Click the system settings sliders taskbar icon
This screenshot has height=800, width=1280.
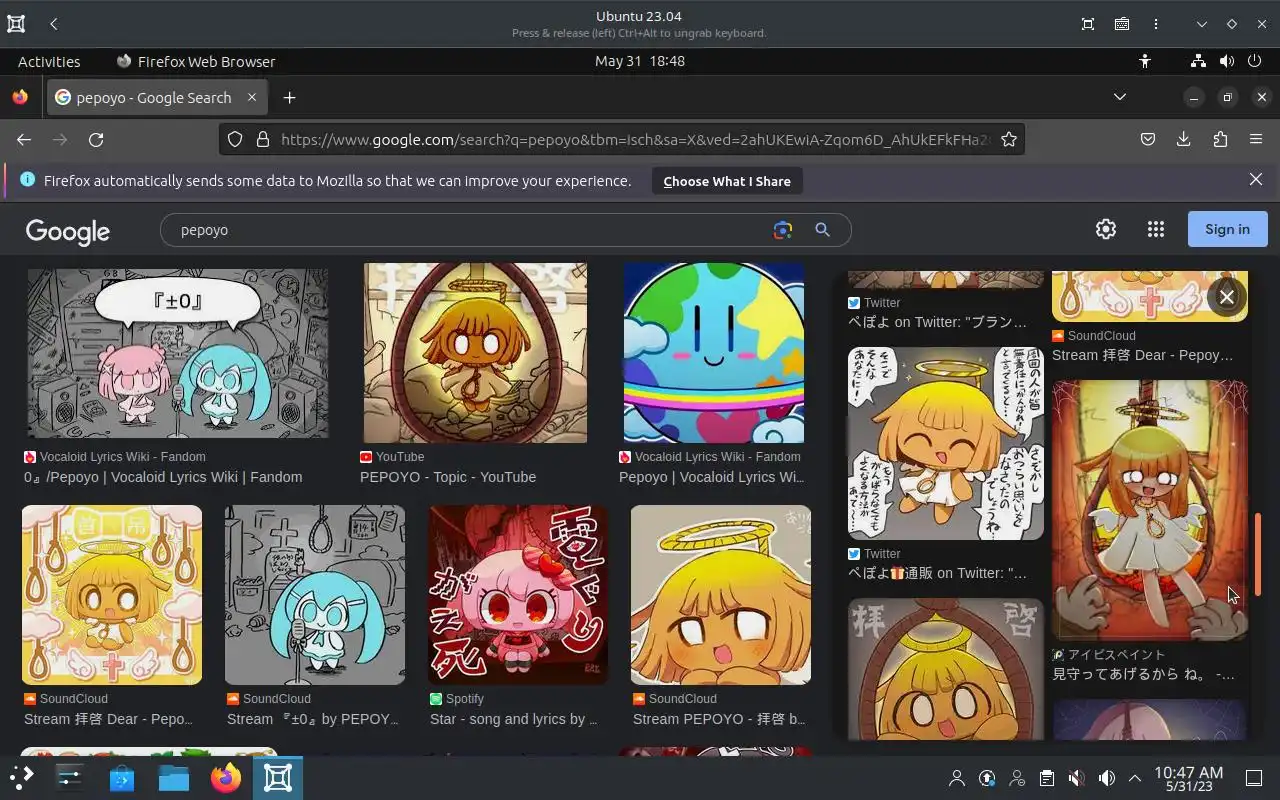[70, 777]
